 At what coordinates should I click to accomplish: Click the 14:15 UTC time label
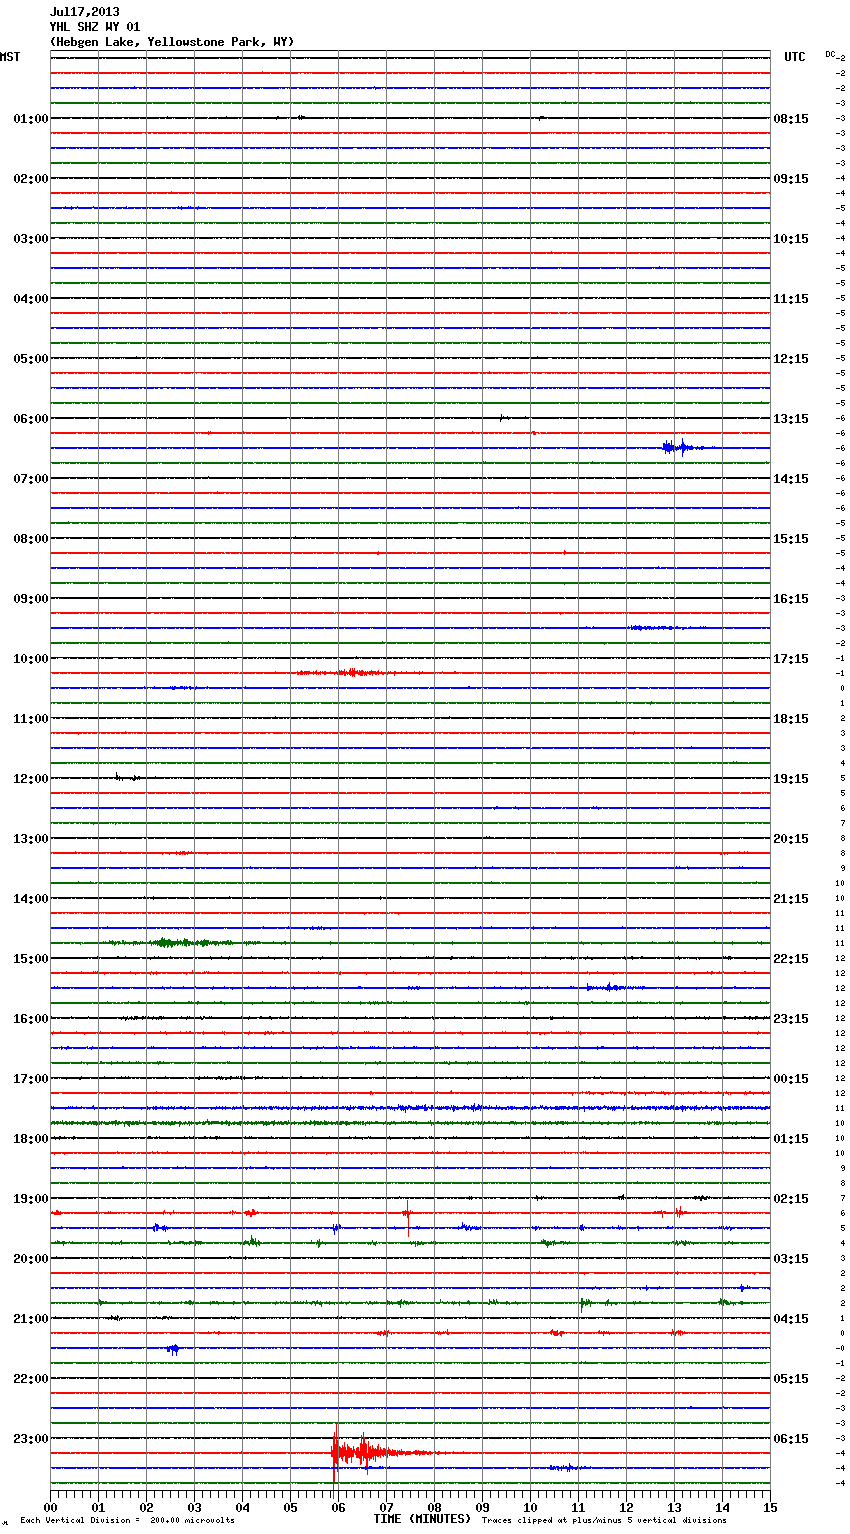(x=791, y=479)
